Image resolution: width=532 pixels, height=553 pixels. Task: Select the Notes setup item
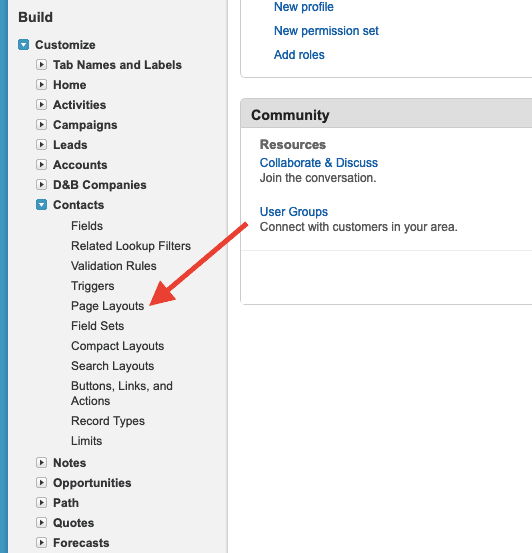(x=70, y=463)
